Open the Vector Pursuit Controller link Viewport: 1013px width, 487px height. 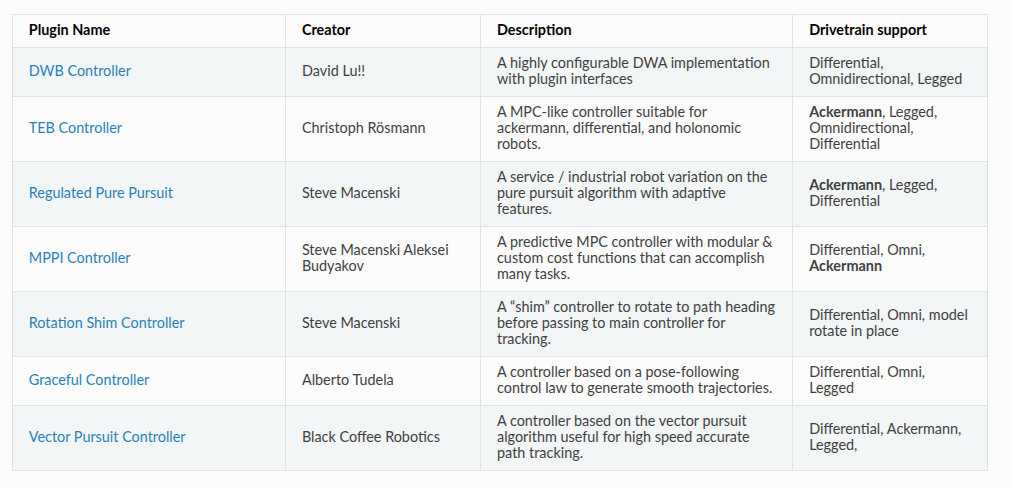point(107,437)
